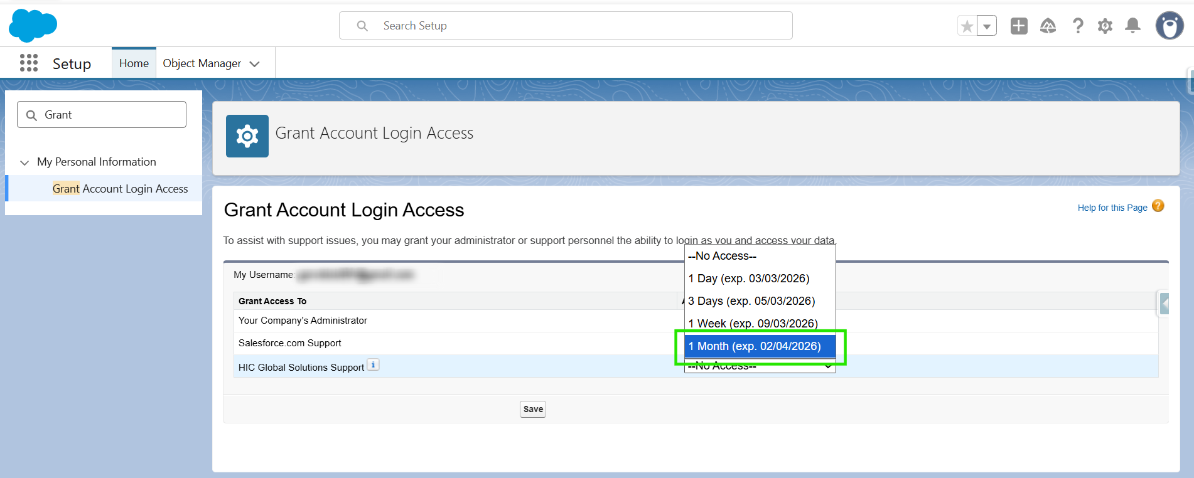Collapse the My Personal Information section
This screenshot has width=1194, height=478.
[25, 162]
